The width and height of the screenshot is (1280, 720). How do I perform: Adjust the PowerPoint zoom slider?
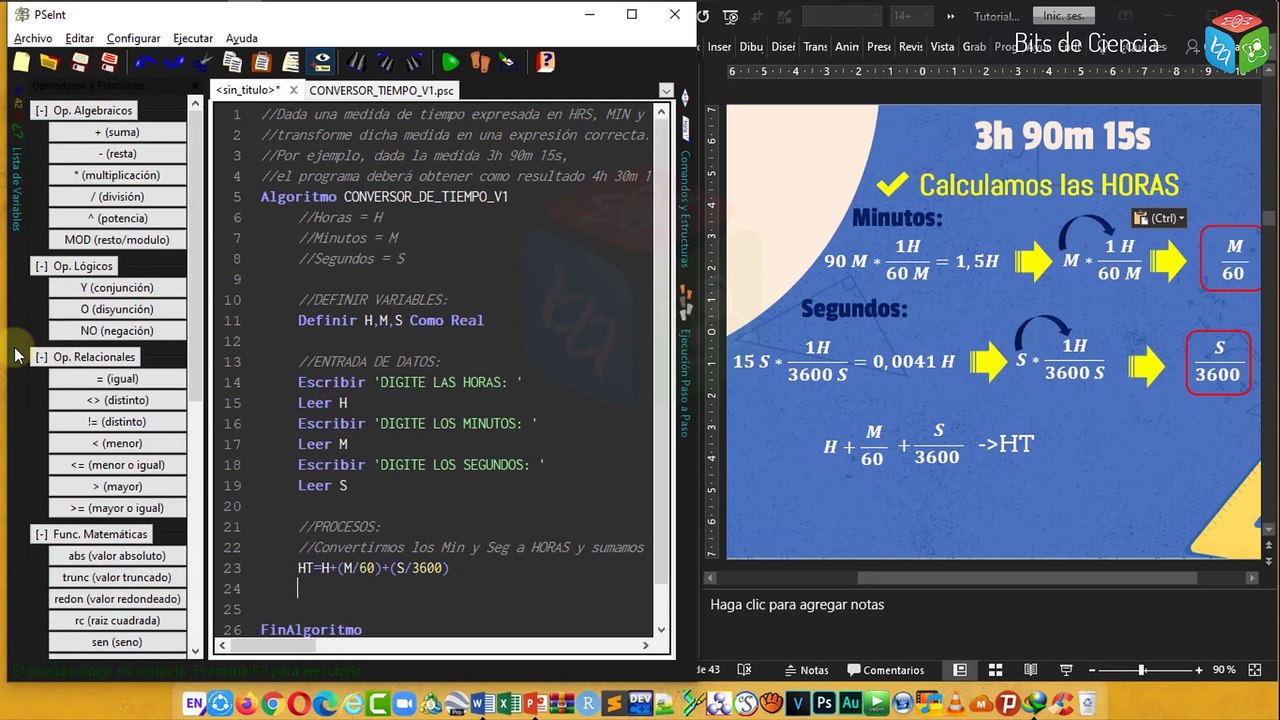(1141, 670)
